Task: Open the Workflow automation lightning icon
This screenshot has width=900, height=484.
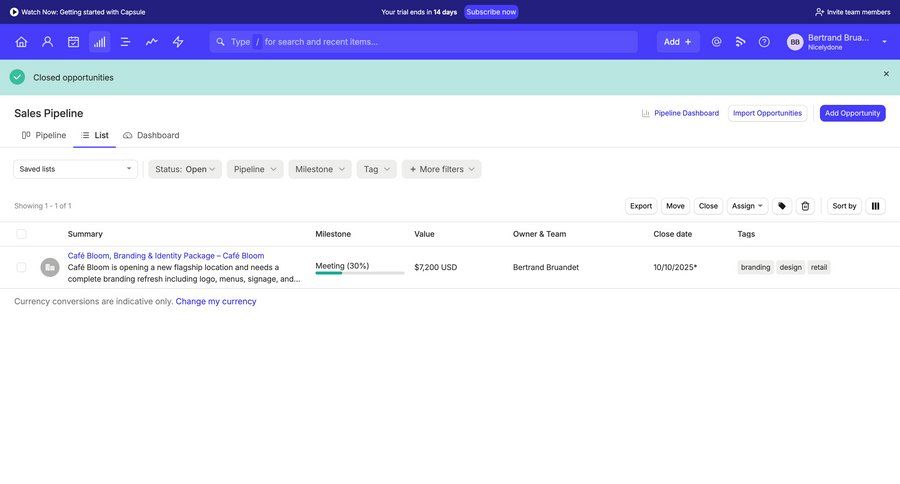Action: (x=178, y=42)
